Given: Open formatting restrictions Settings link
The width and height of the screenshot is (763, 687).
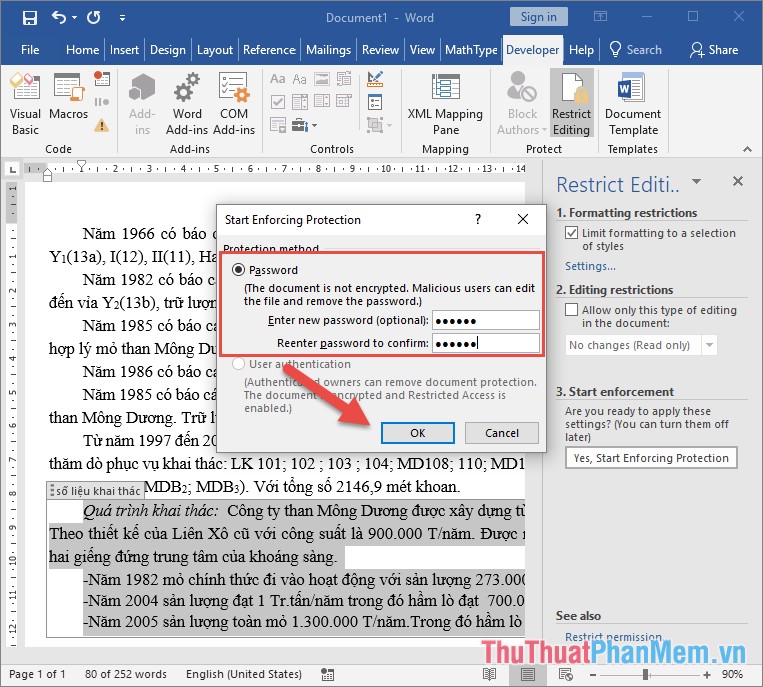Looking at the screenshot, I should (590, 266).
